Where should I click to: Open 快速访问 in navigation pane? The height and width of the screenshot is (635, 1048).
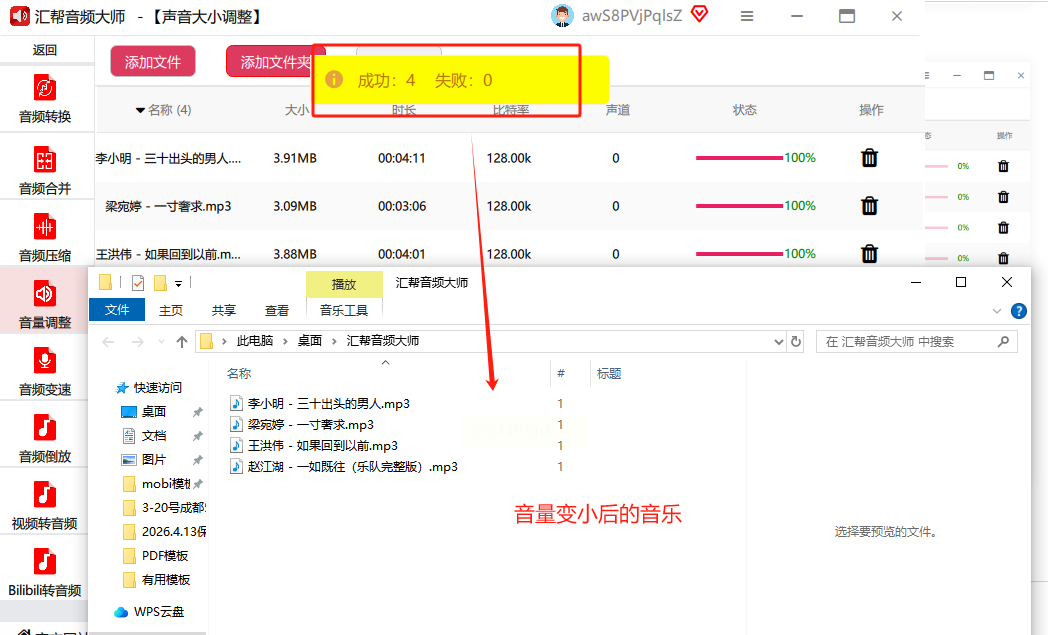click(x=148, y=388)
